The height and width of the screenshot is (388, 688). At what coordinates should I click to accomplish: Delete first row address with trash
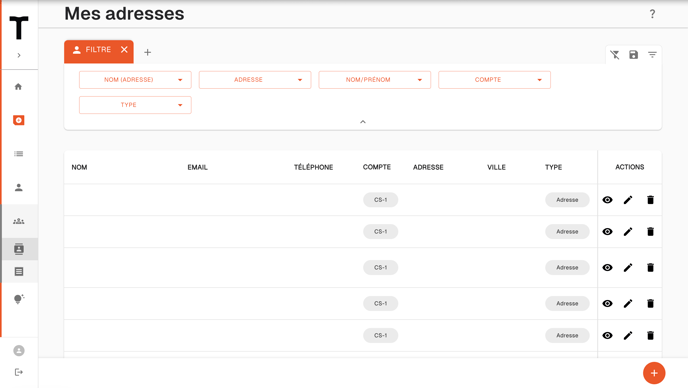pyautogui.click(x=650, y=200)
